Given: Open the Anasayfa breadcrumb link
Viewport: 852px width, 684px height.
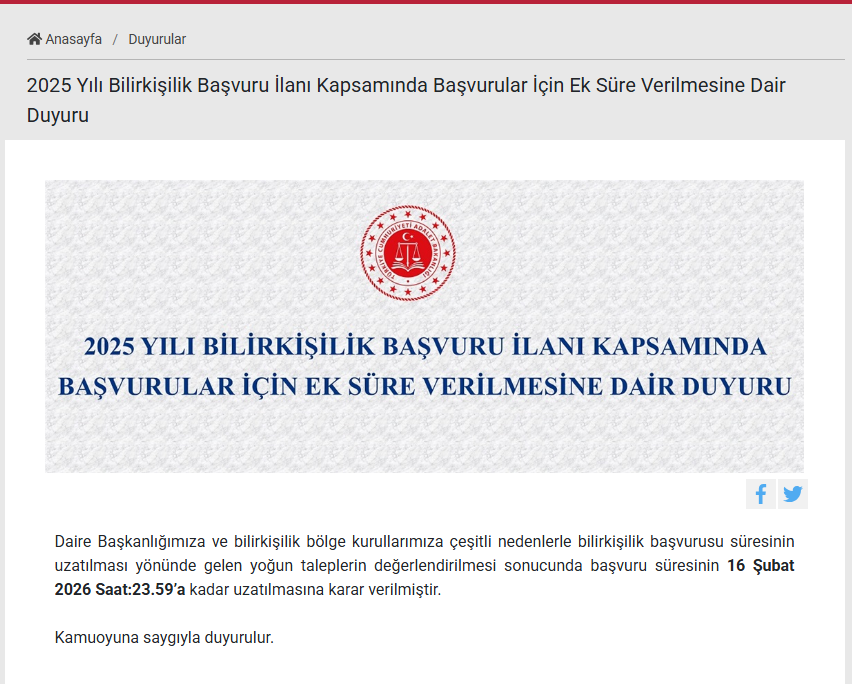Looking at the screenshot, I should pyautogui.click(x=73, y=39).
